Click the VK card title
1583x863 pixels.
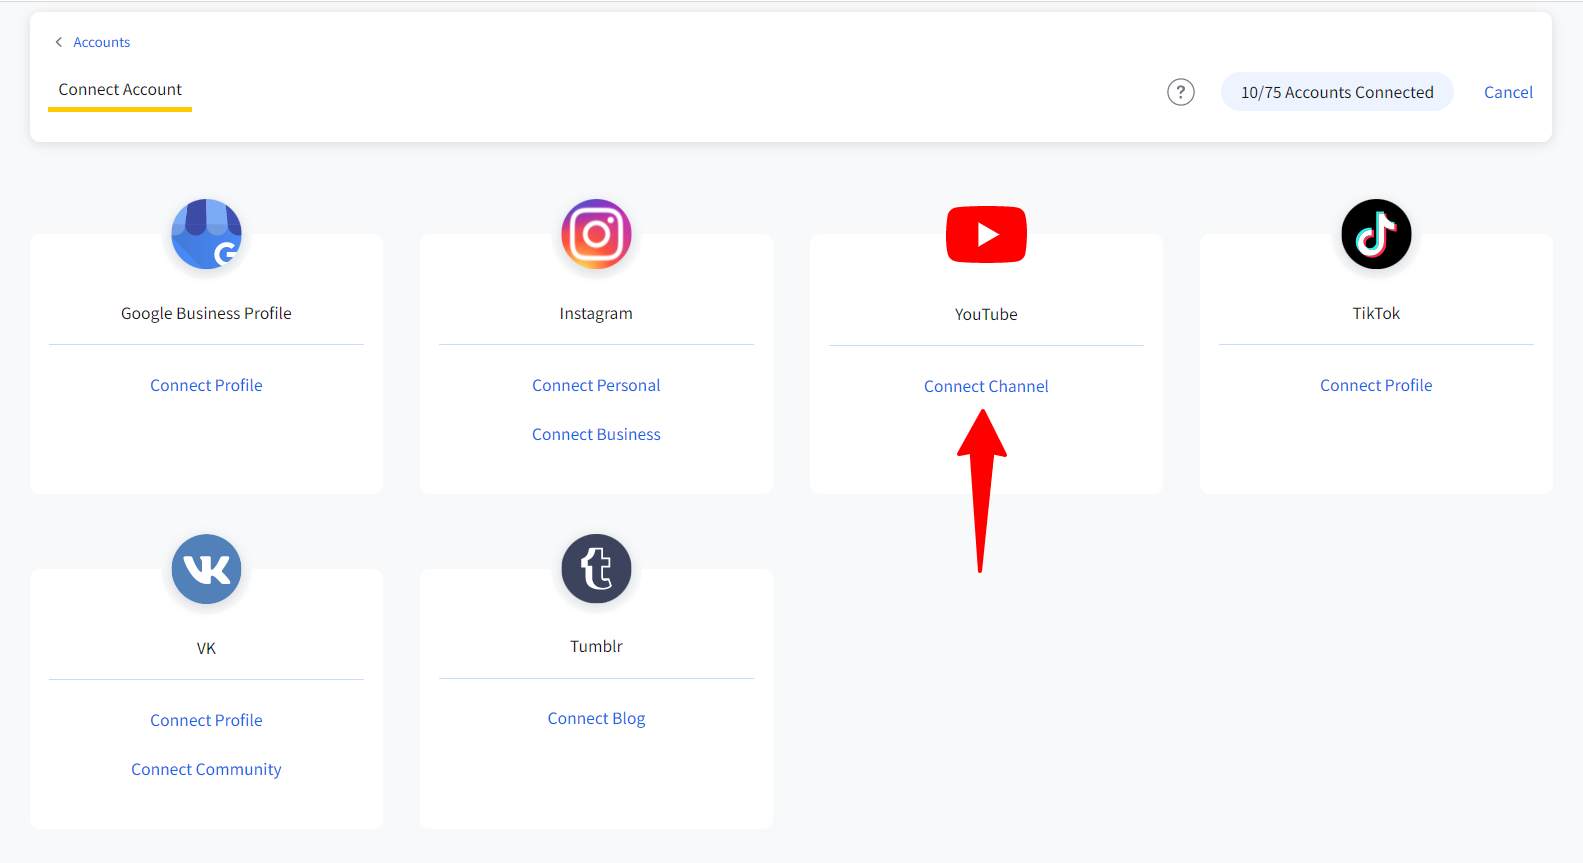206,648
